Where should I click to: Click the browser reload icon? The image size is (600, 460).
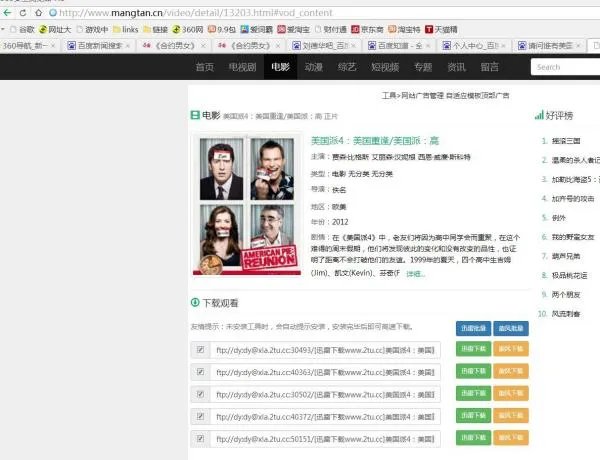(x=23, y=13)
